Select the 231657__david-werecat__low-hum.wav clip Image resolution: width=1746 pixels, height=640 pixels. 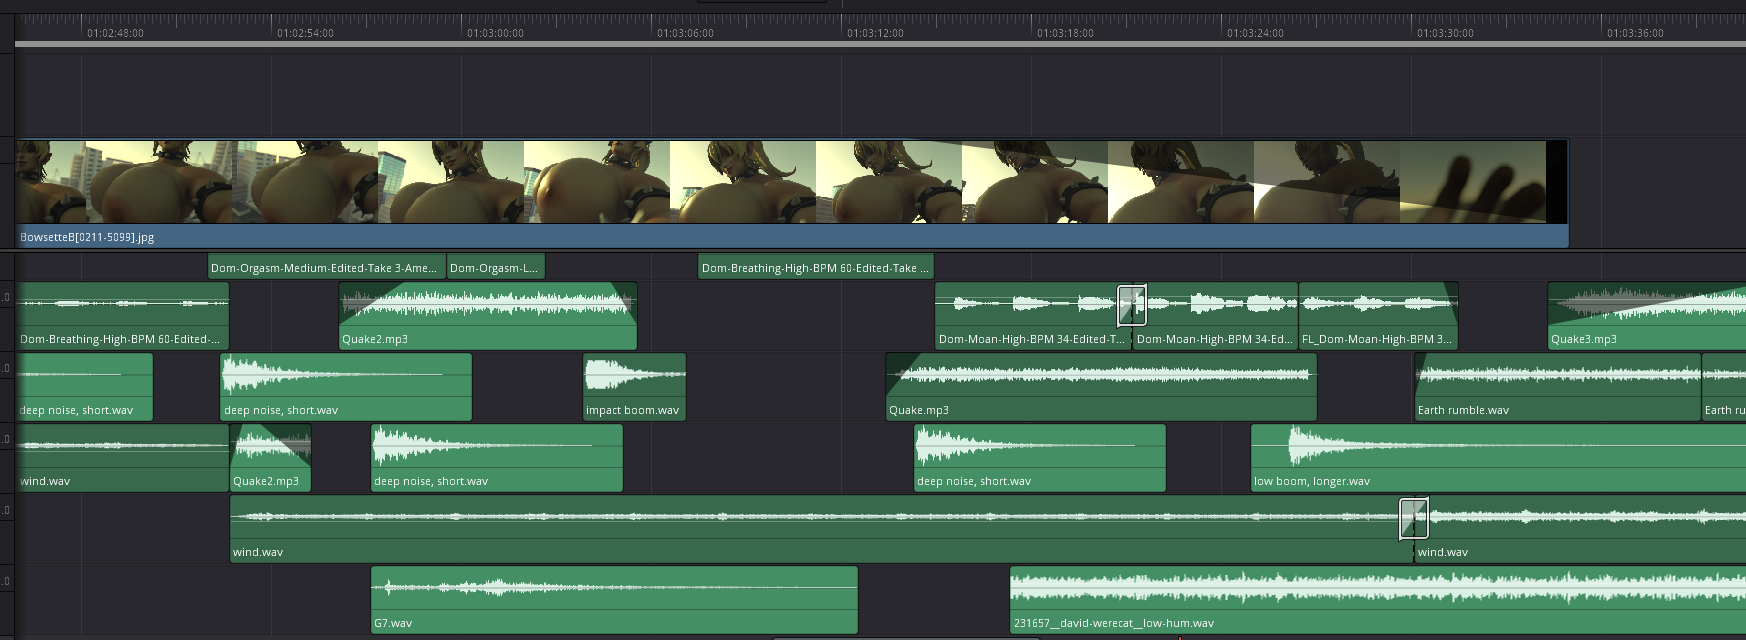pos(1378,599)
